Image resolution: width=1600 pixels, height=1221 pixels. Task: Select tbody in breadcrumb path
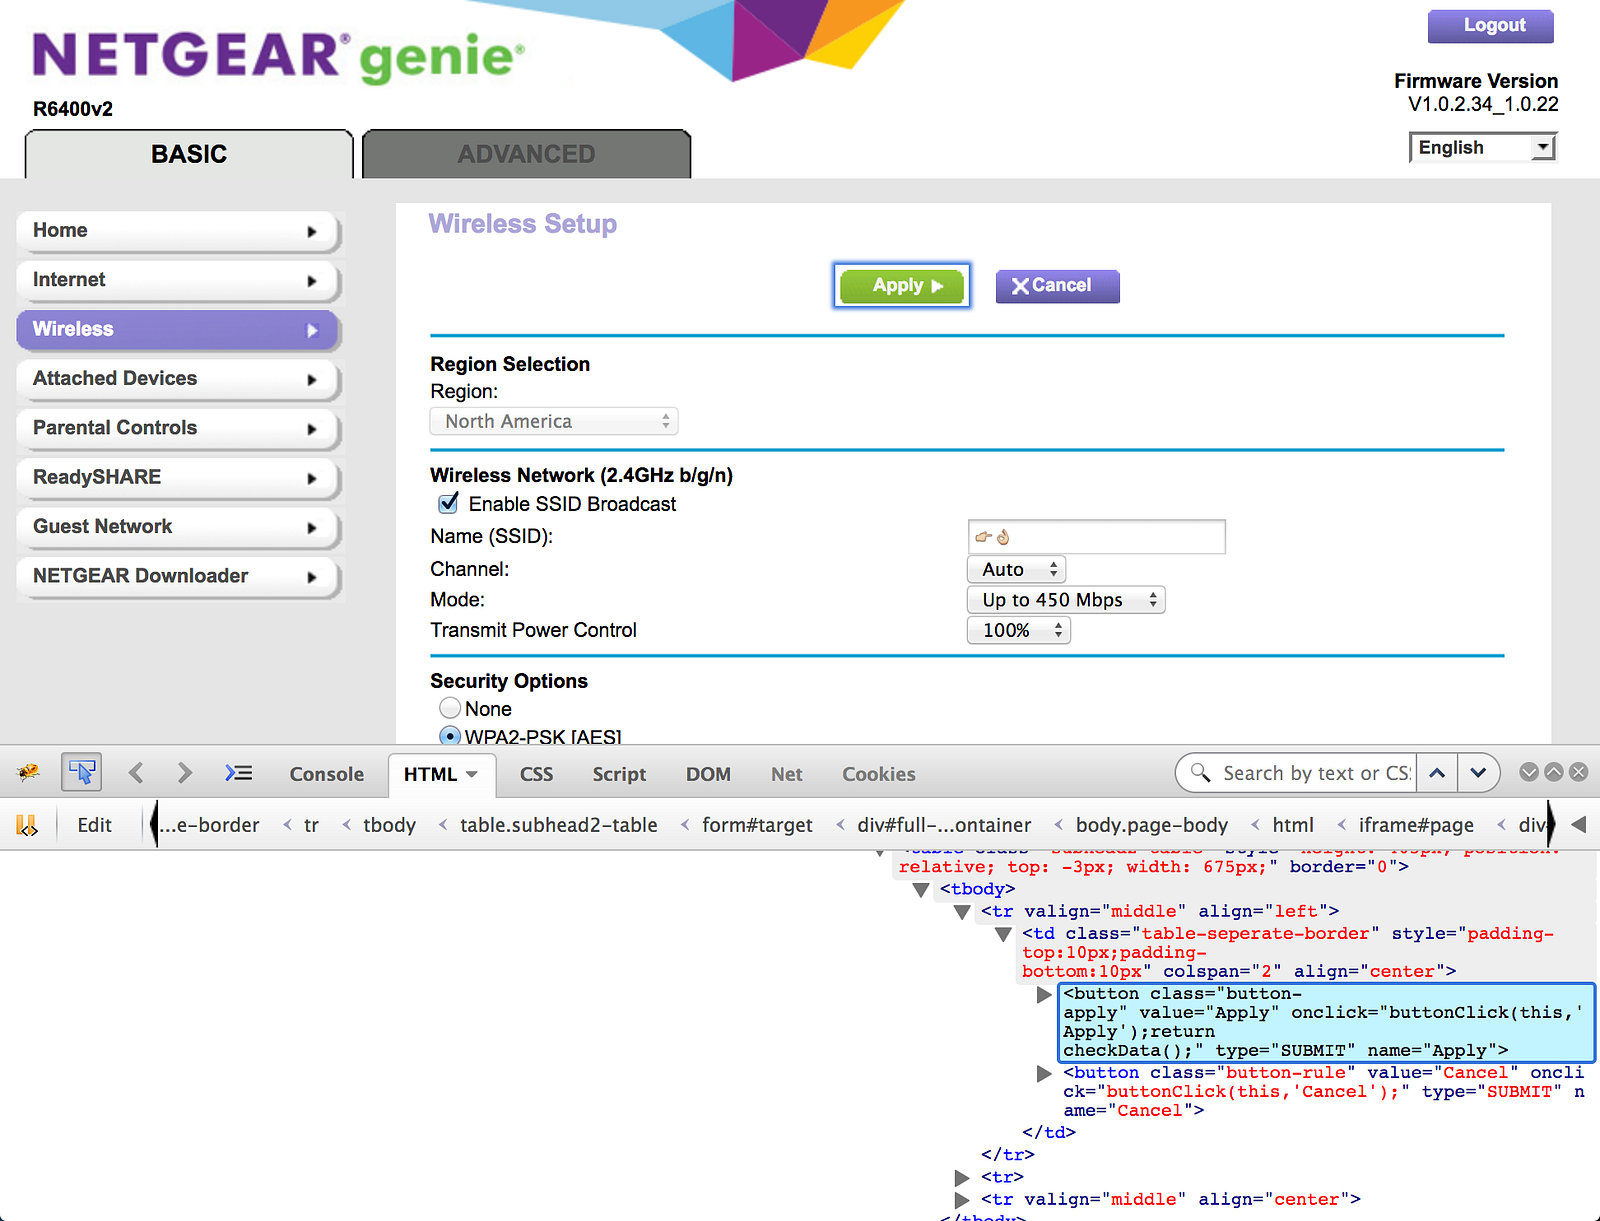(x=389, y=825)
